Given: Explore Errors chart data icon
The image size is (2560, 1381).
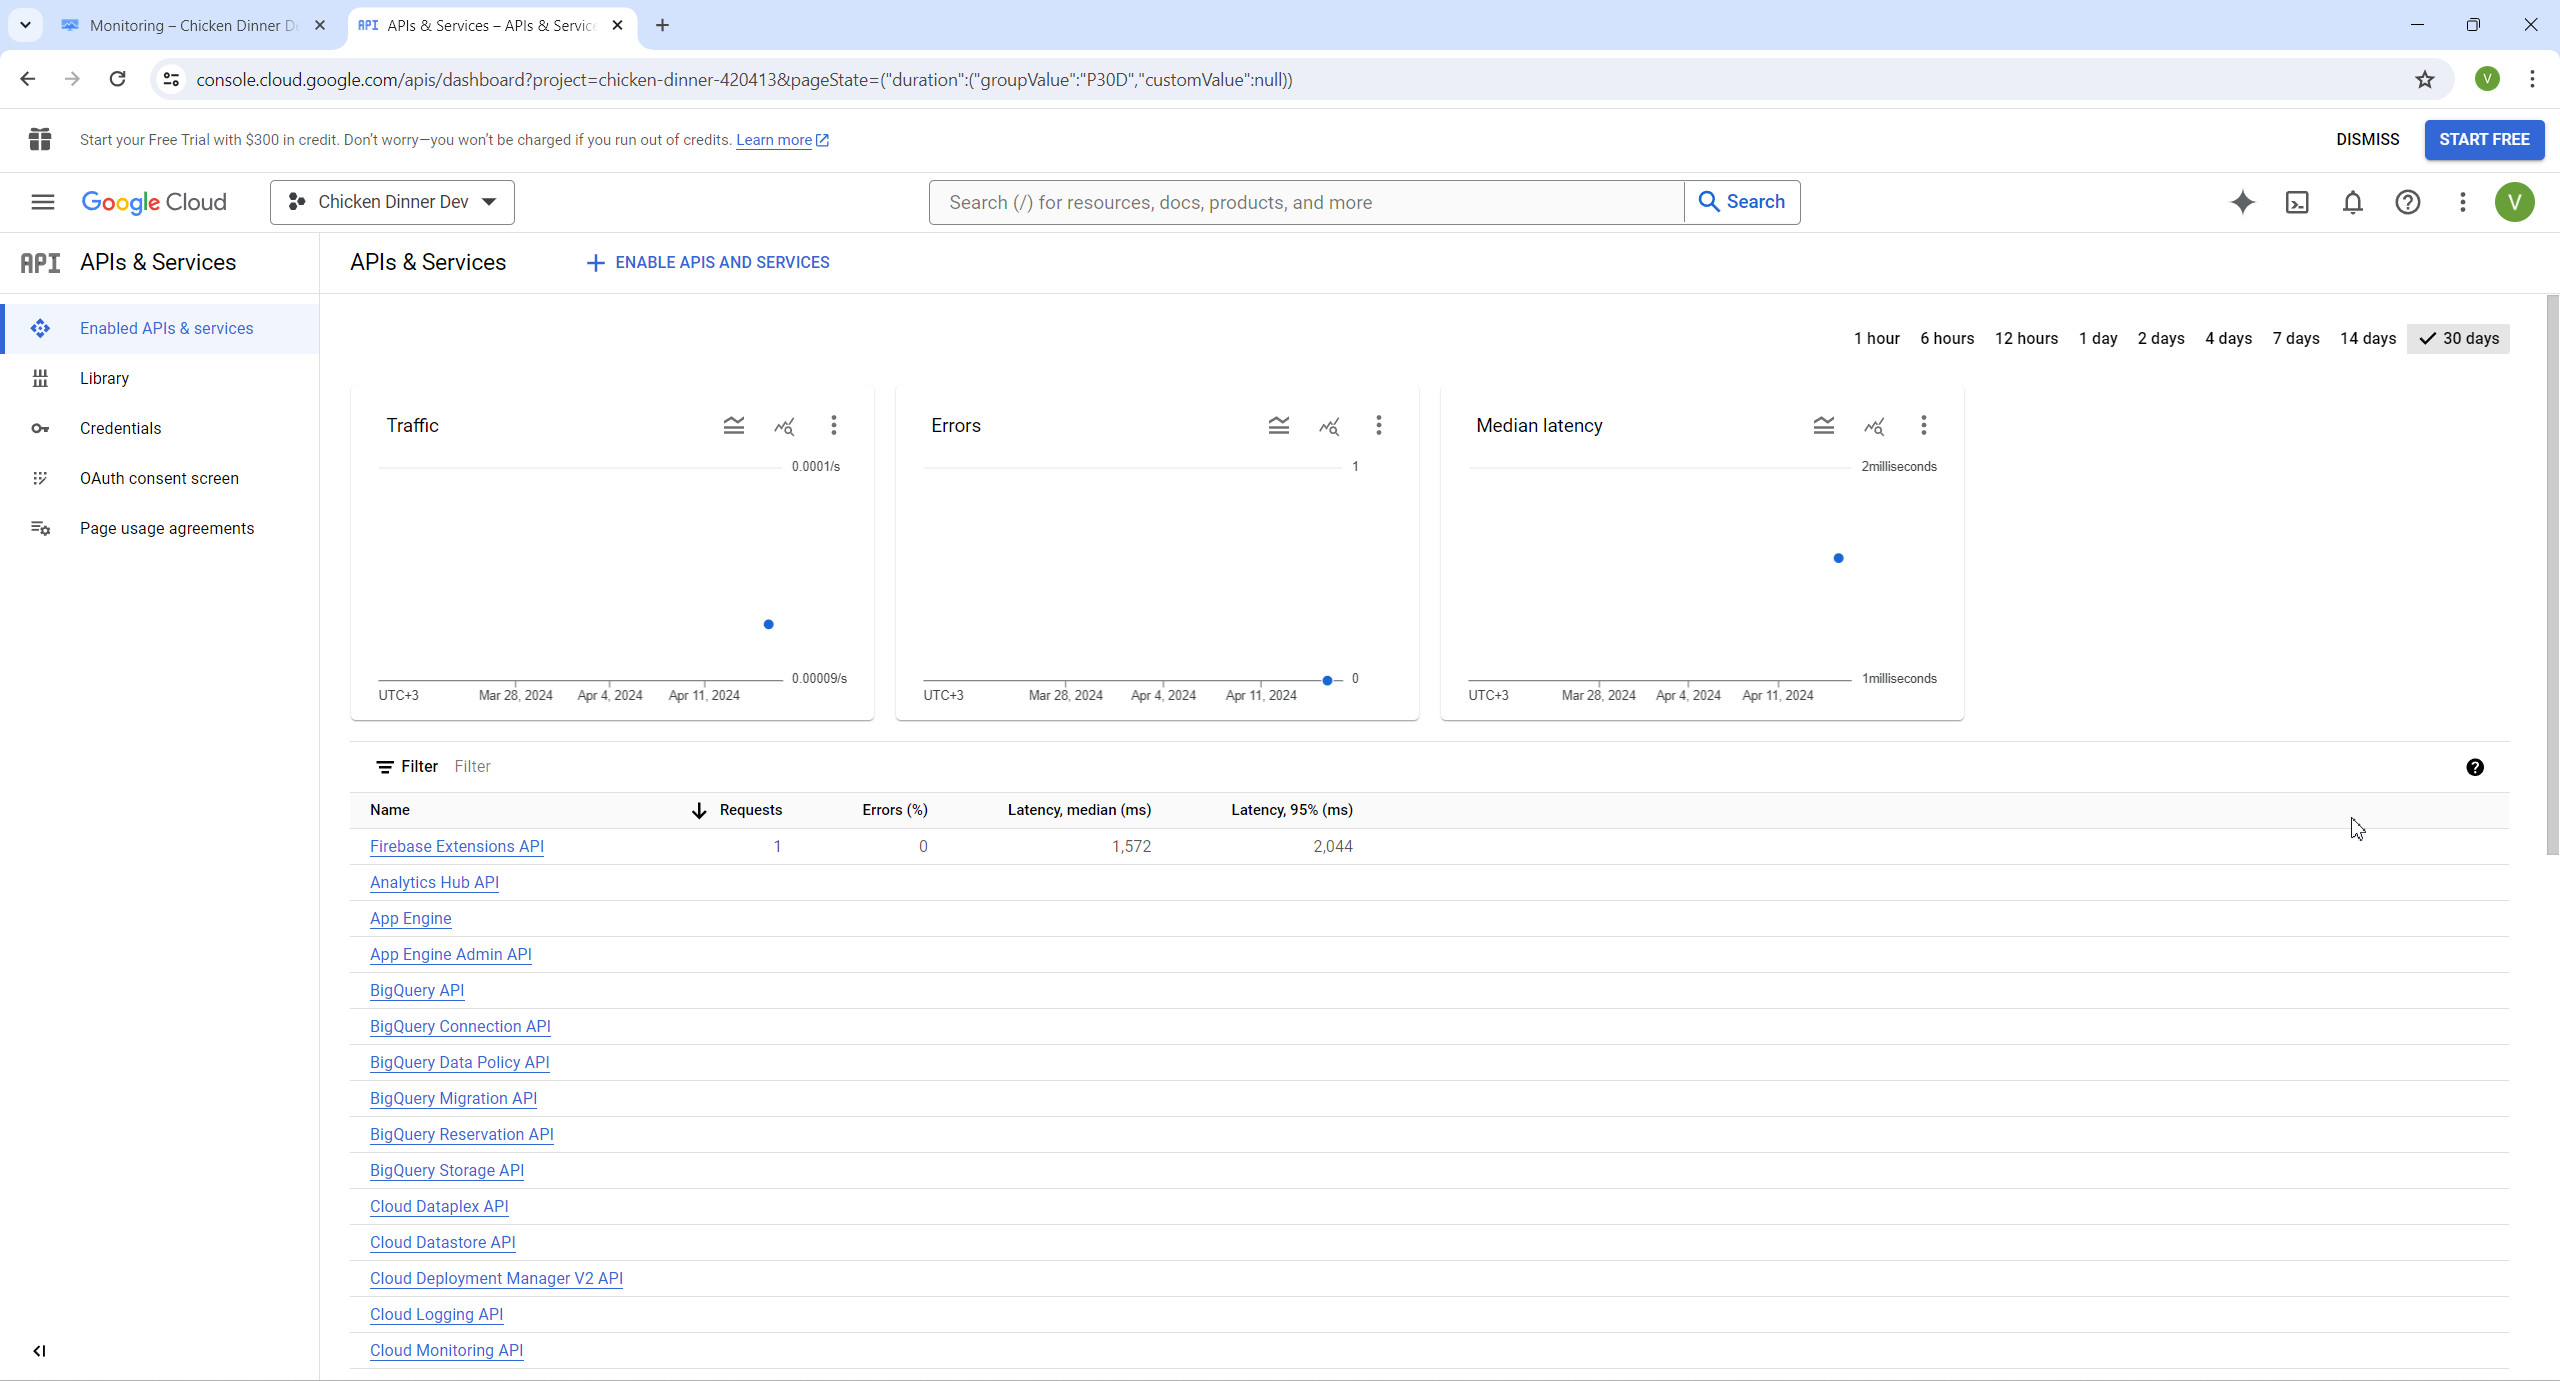Looking at the screenshot, I should coord(1328,426).
